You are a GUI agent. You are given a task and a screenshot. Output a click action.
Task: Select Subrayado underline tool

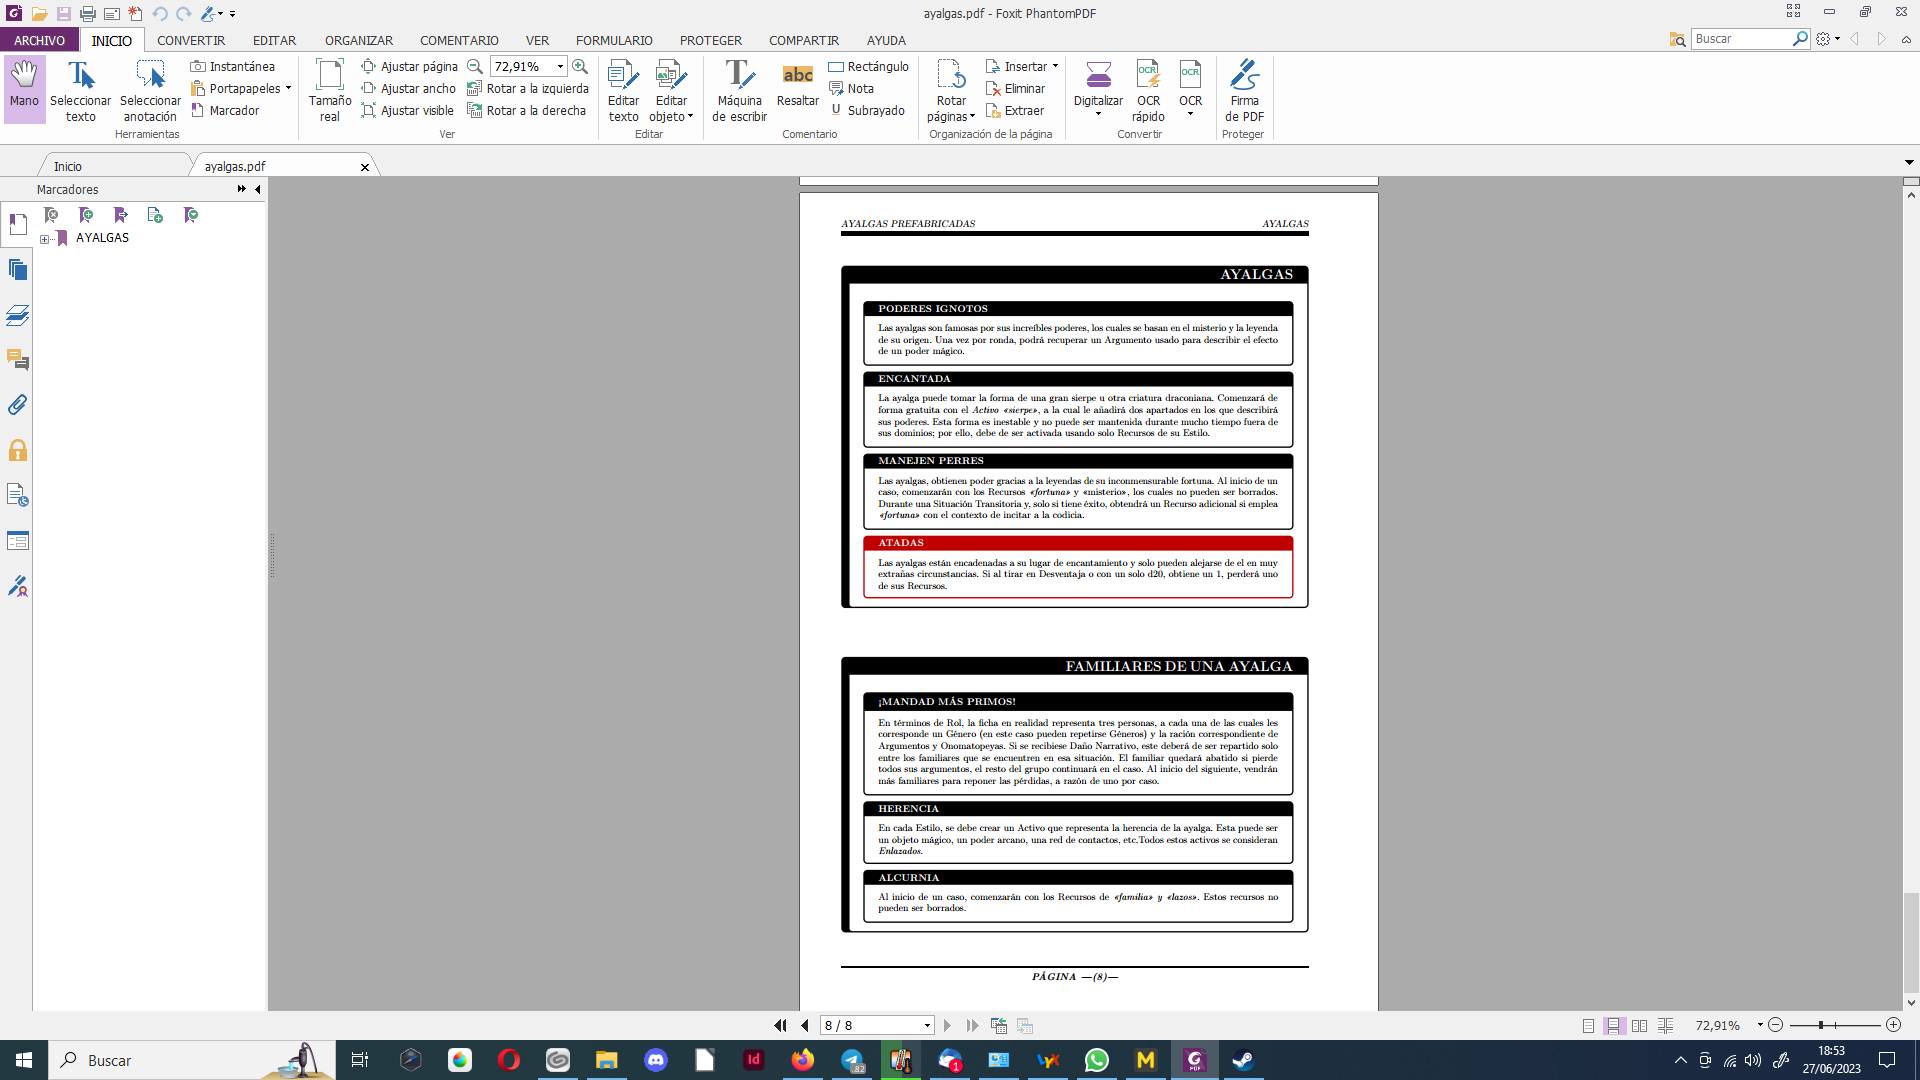(866, 110)
